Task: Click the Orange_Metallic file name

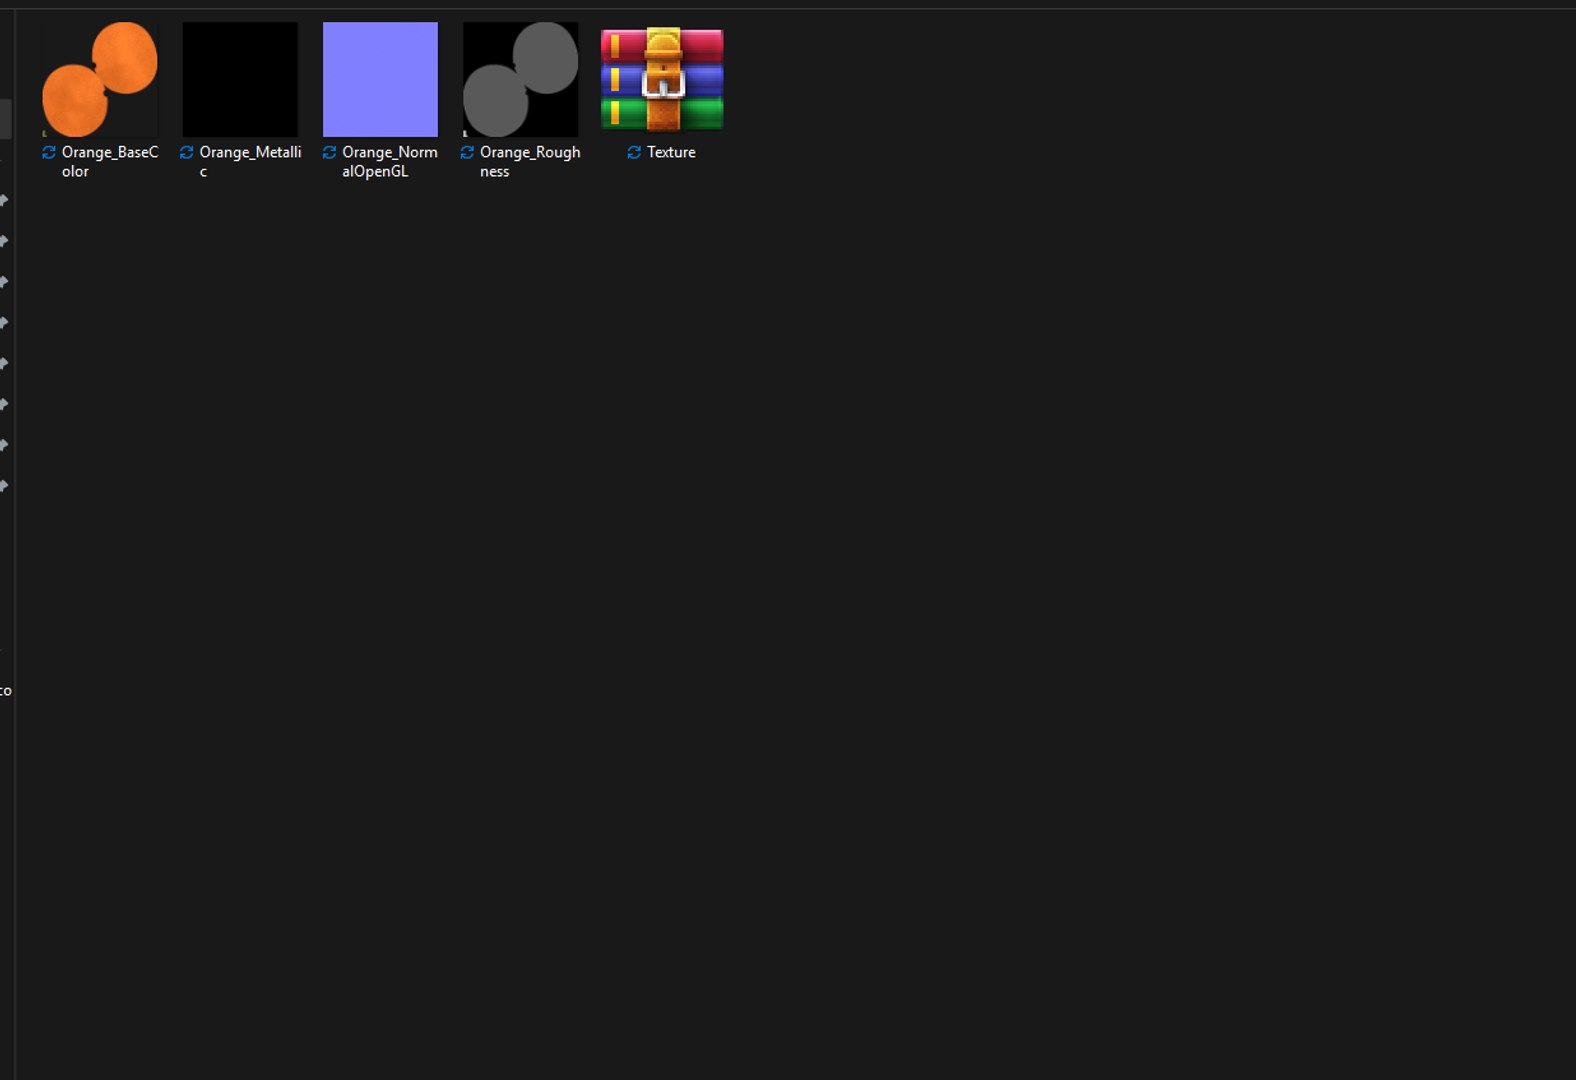Action: coord(250,161)
